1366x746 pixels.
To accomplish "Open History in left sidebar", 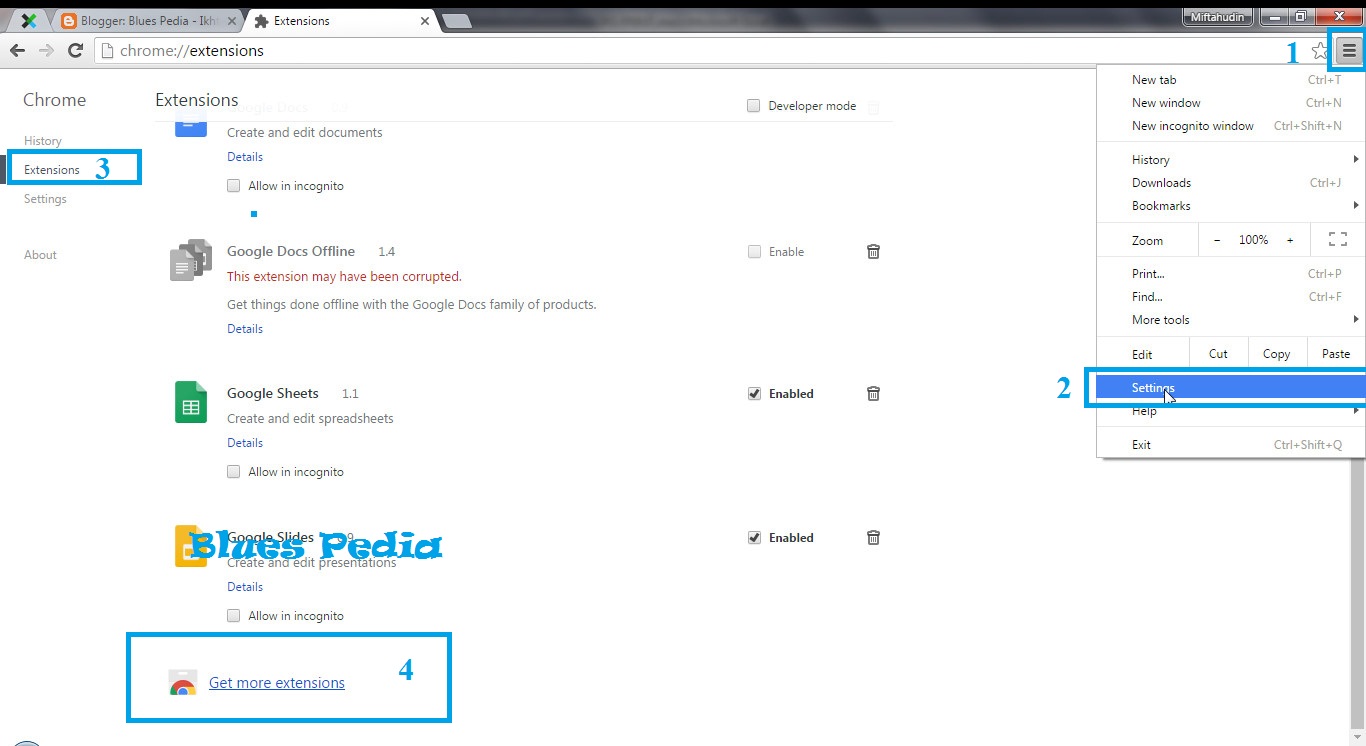I will coord(43,141).
